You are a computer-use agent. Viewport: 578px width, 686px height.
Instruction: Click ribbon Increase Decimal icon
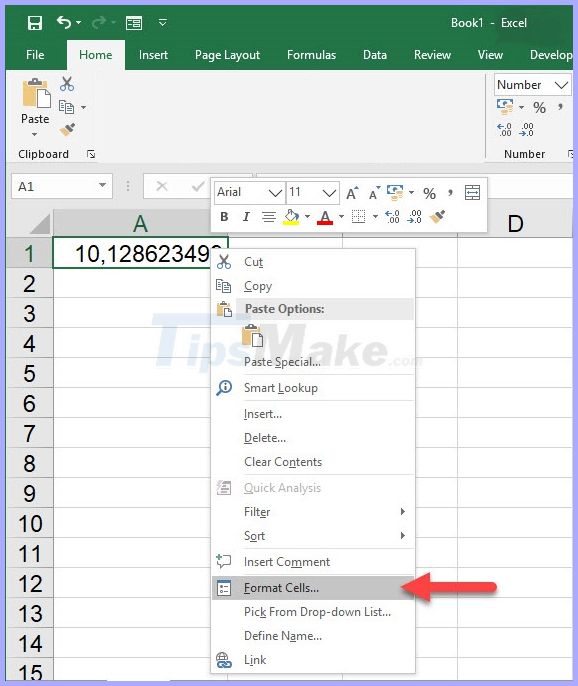pyautogui.click(x=504, y=130)
